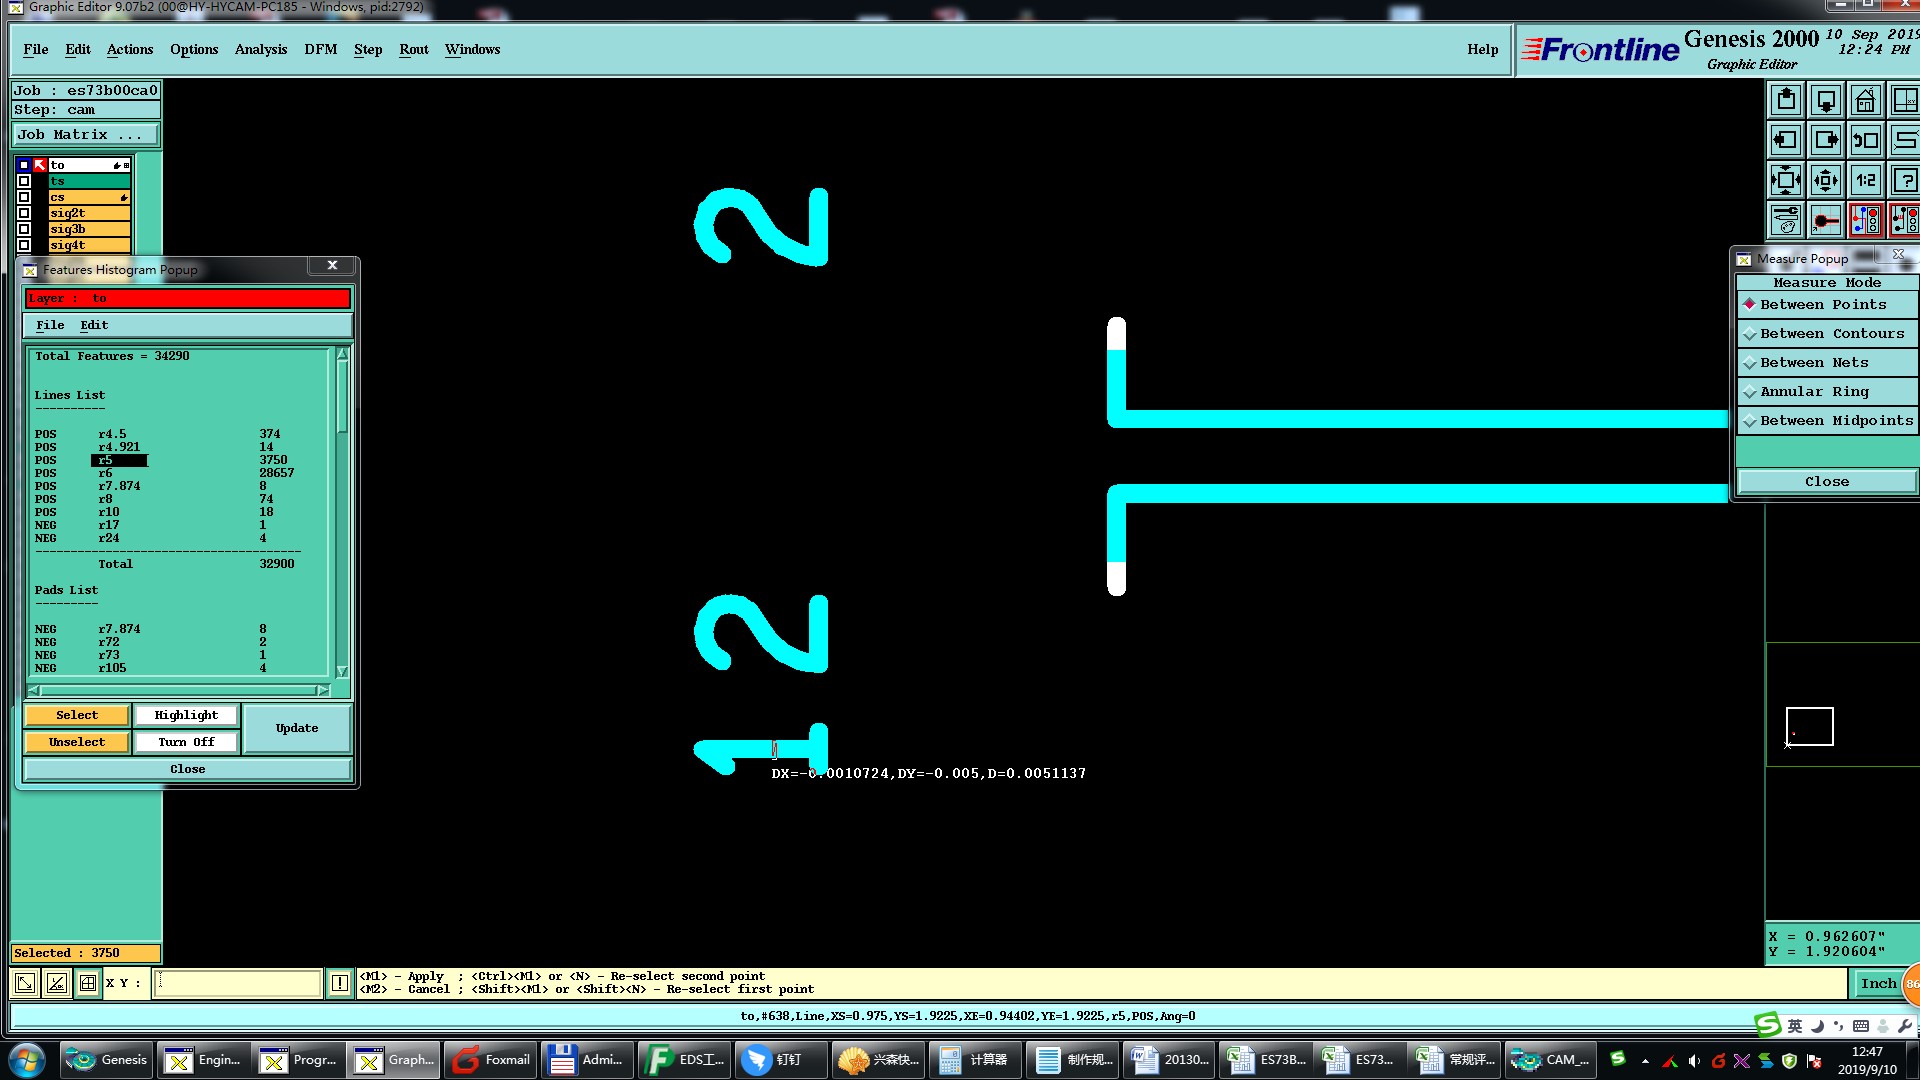Click the pan up arrow icon

[x=1786, y=101]
